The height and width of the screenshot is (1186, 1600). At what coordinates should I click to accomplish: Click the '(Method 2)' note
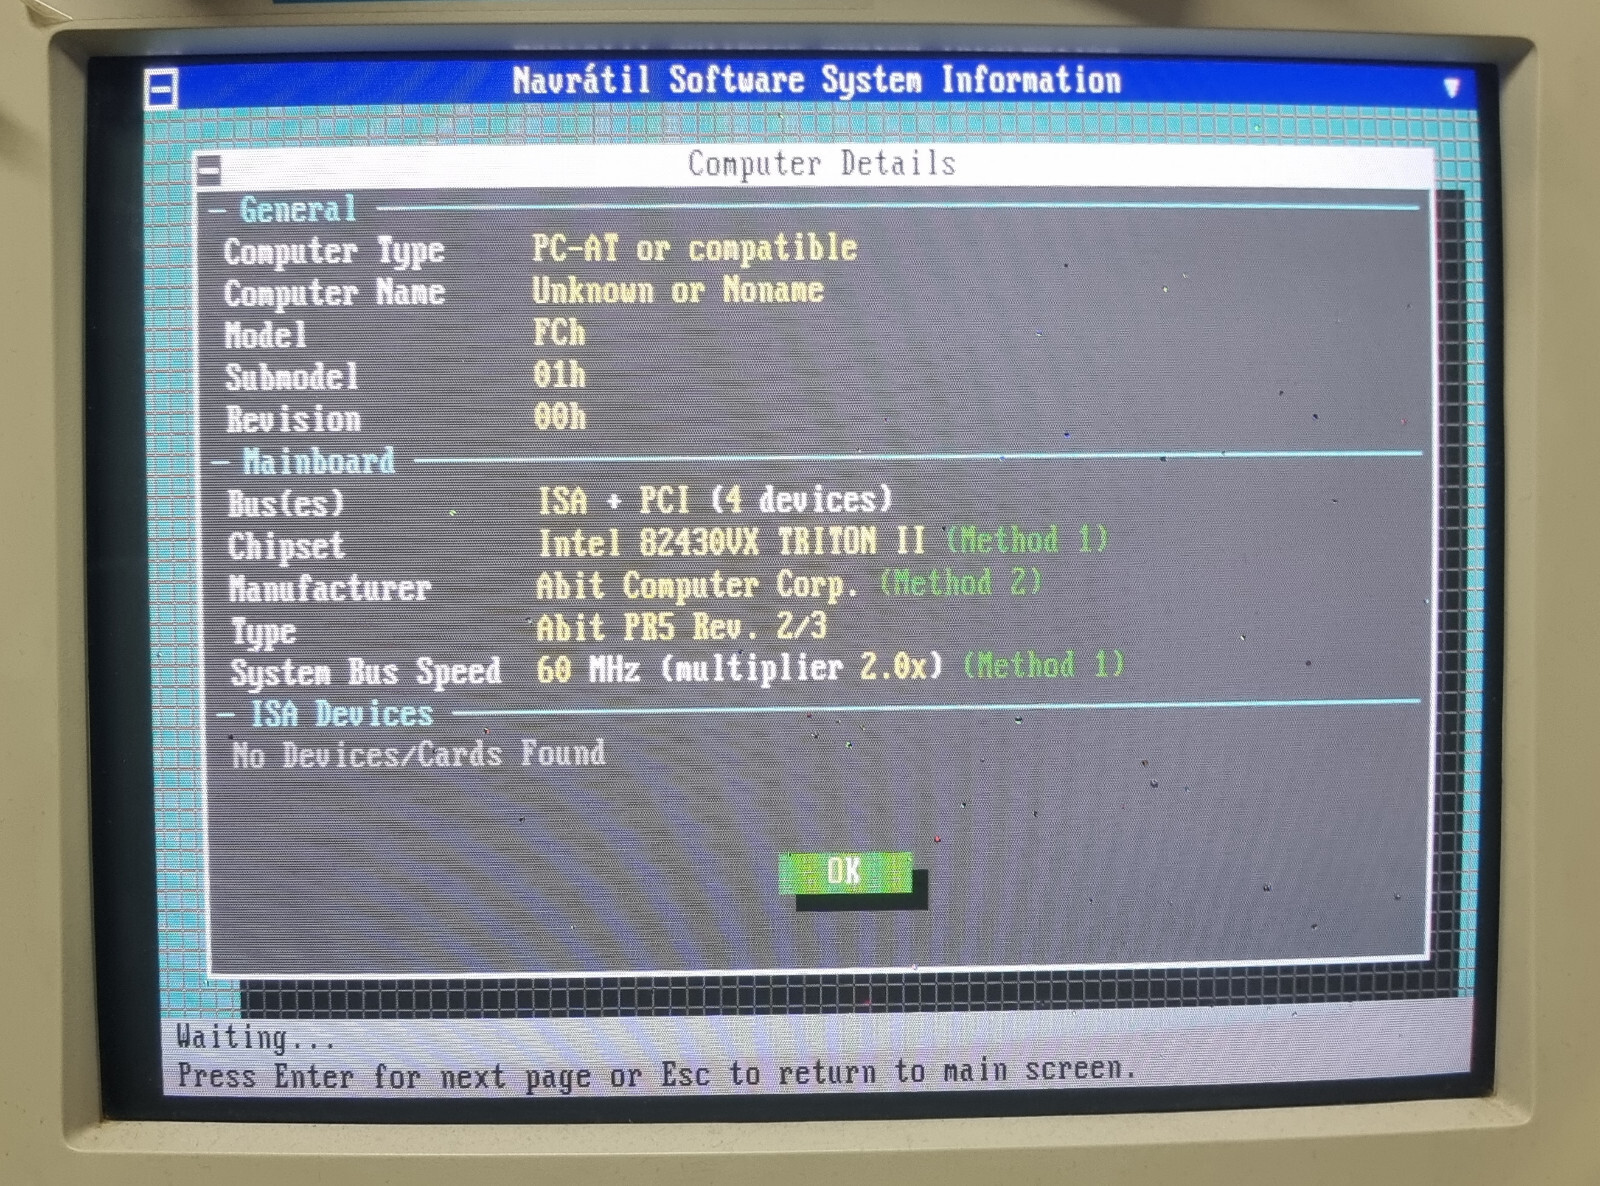tap(961, 582)
